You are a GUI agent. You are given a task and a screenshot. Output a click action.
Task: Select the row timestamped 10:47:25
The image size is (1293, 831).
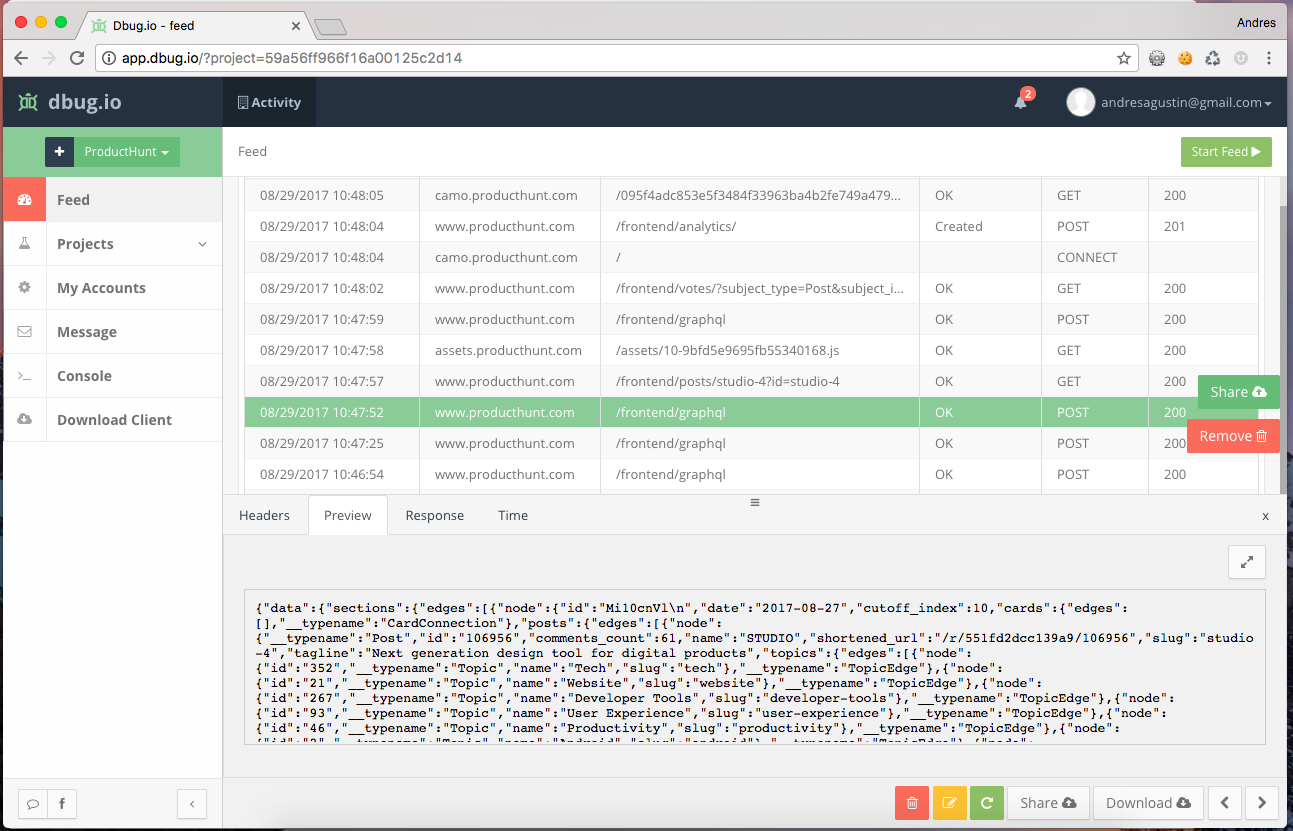point(751,443)
